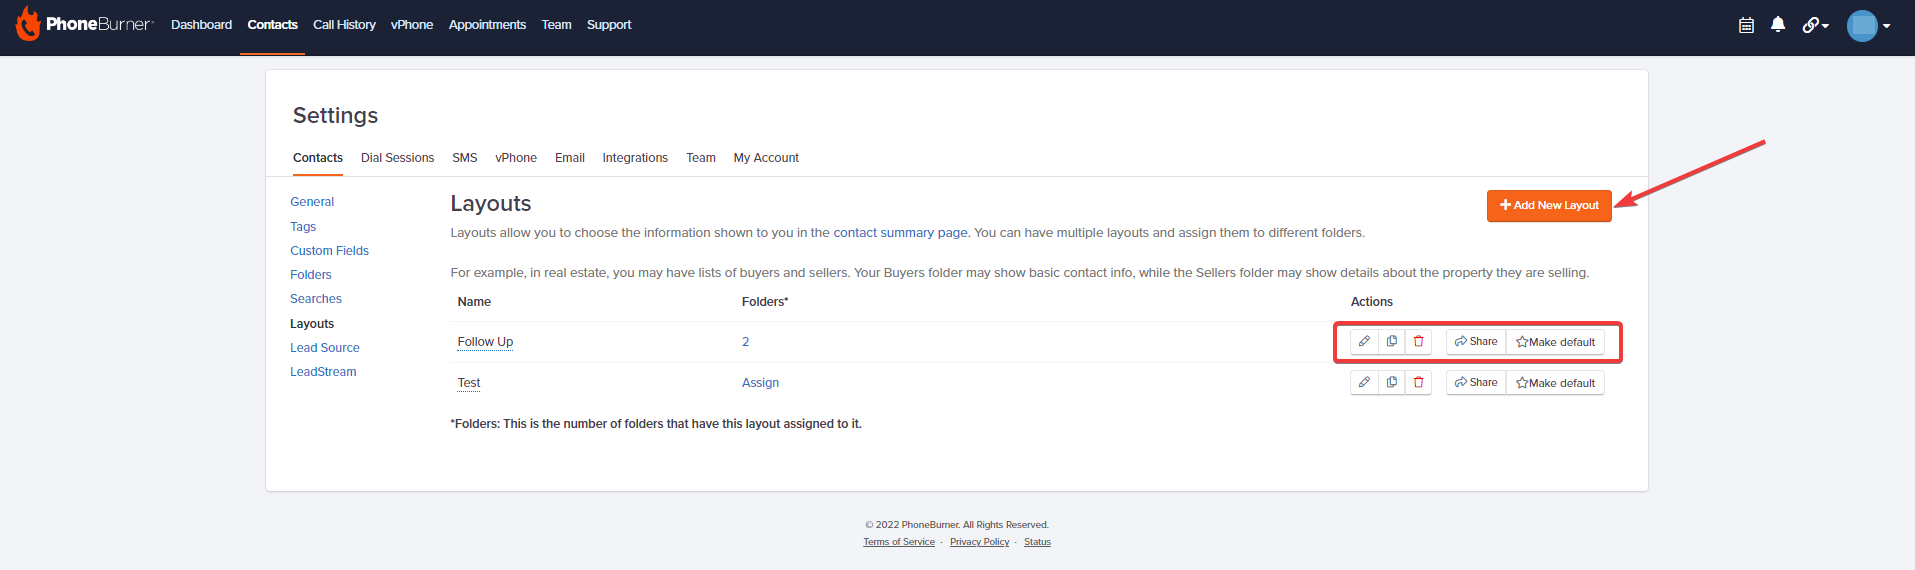Edit the Test layout with the pencil icon

pyautogui.click(x=1364, y=383)
